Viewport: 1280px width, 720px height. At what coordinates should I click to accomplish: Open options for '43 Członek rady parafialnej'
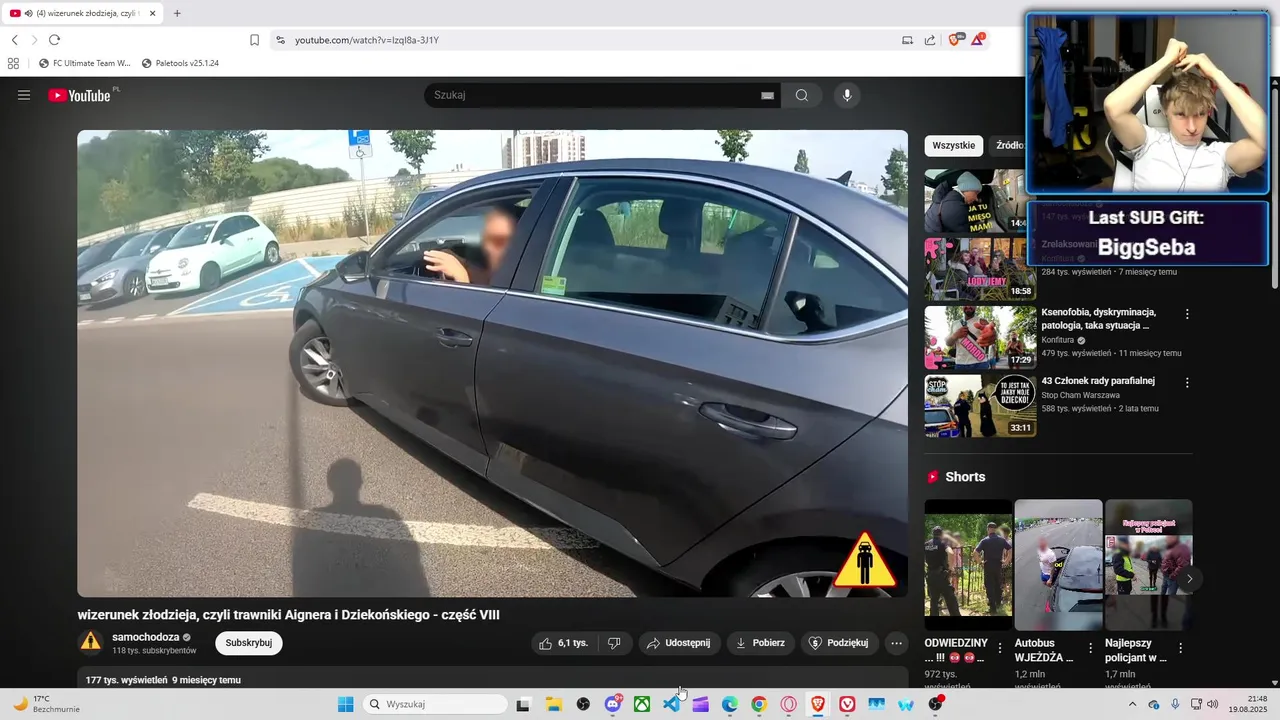(1187, 382)
